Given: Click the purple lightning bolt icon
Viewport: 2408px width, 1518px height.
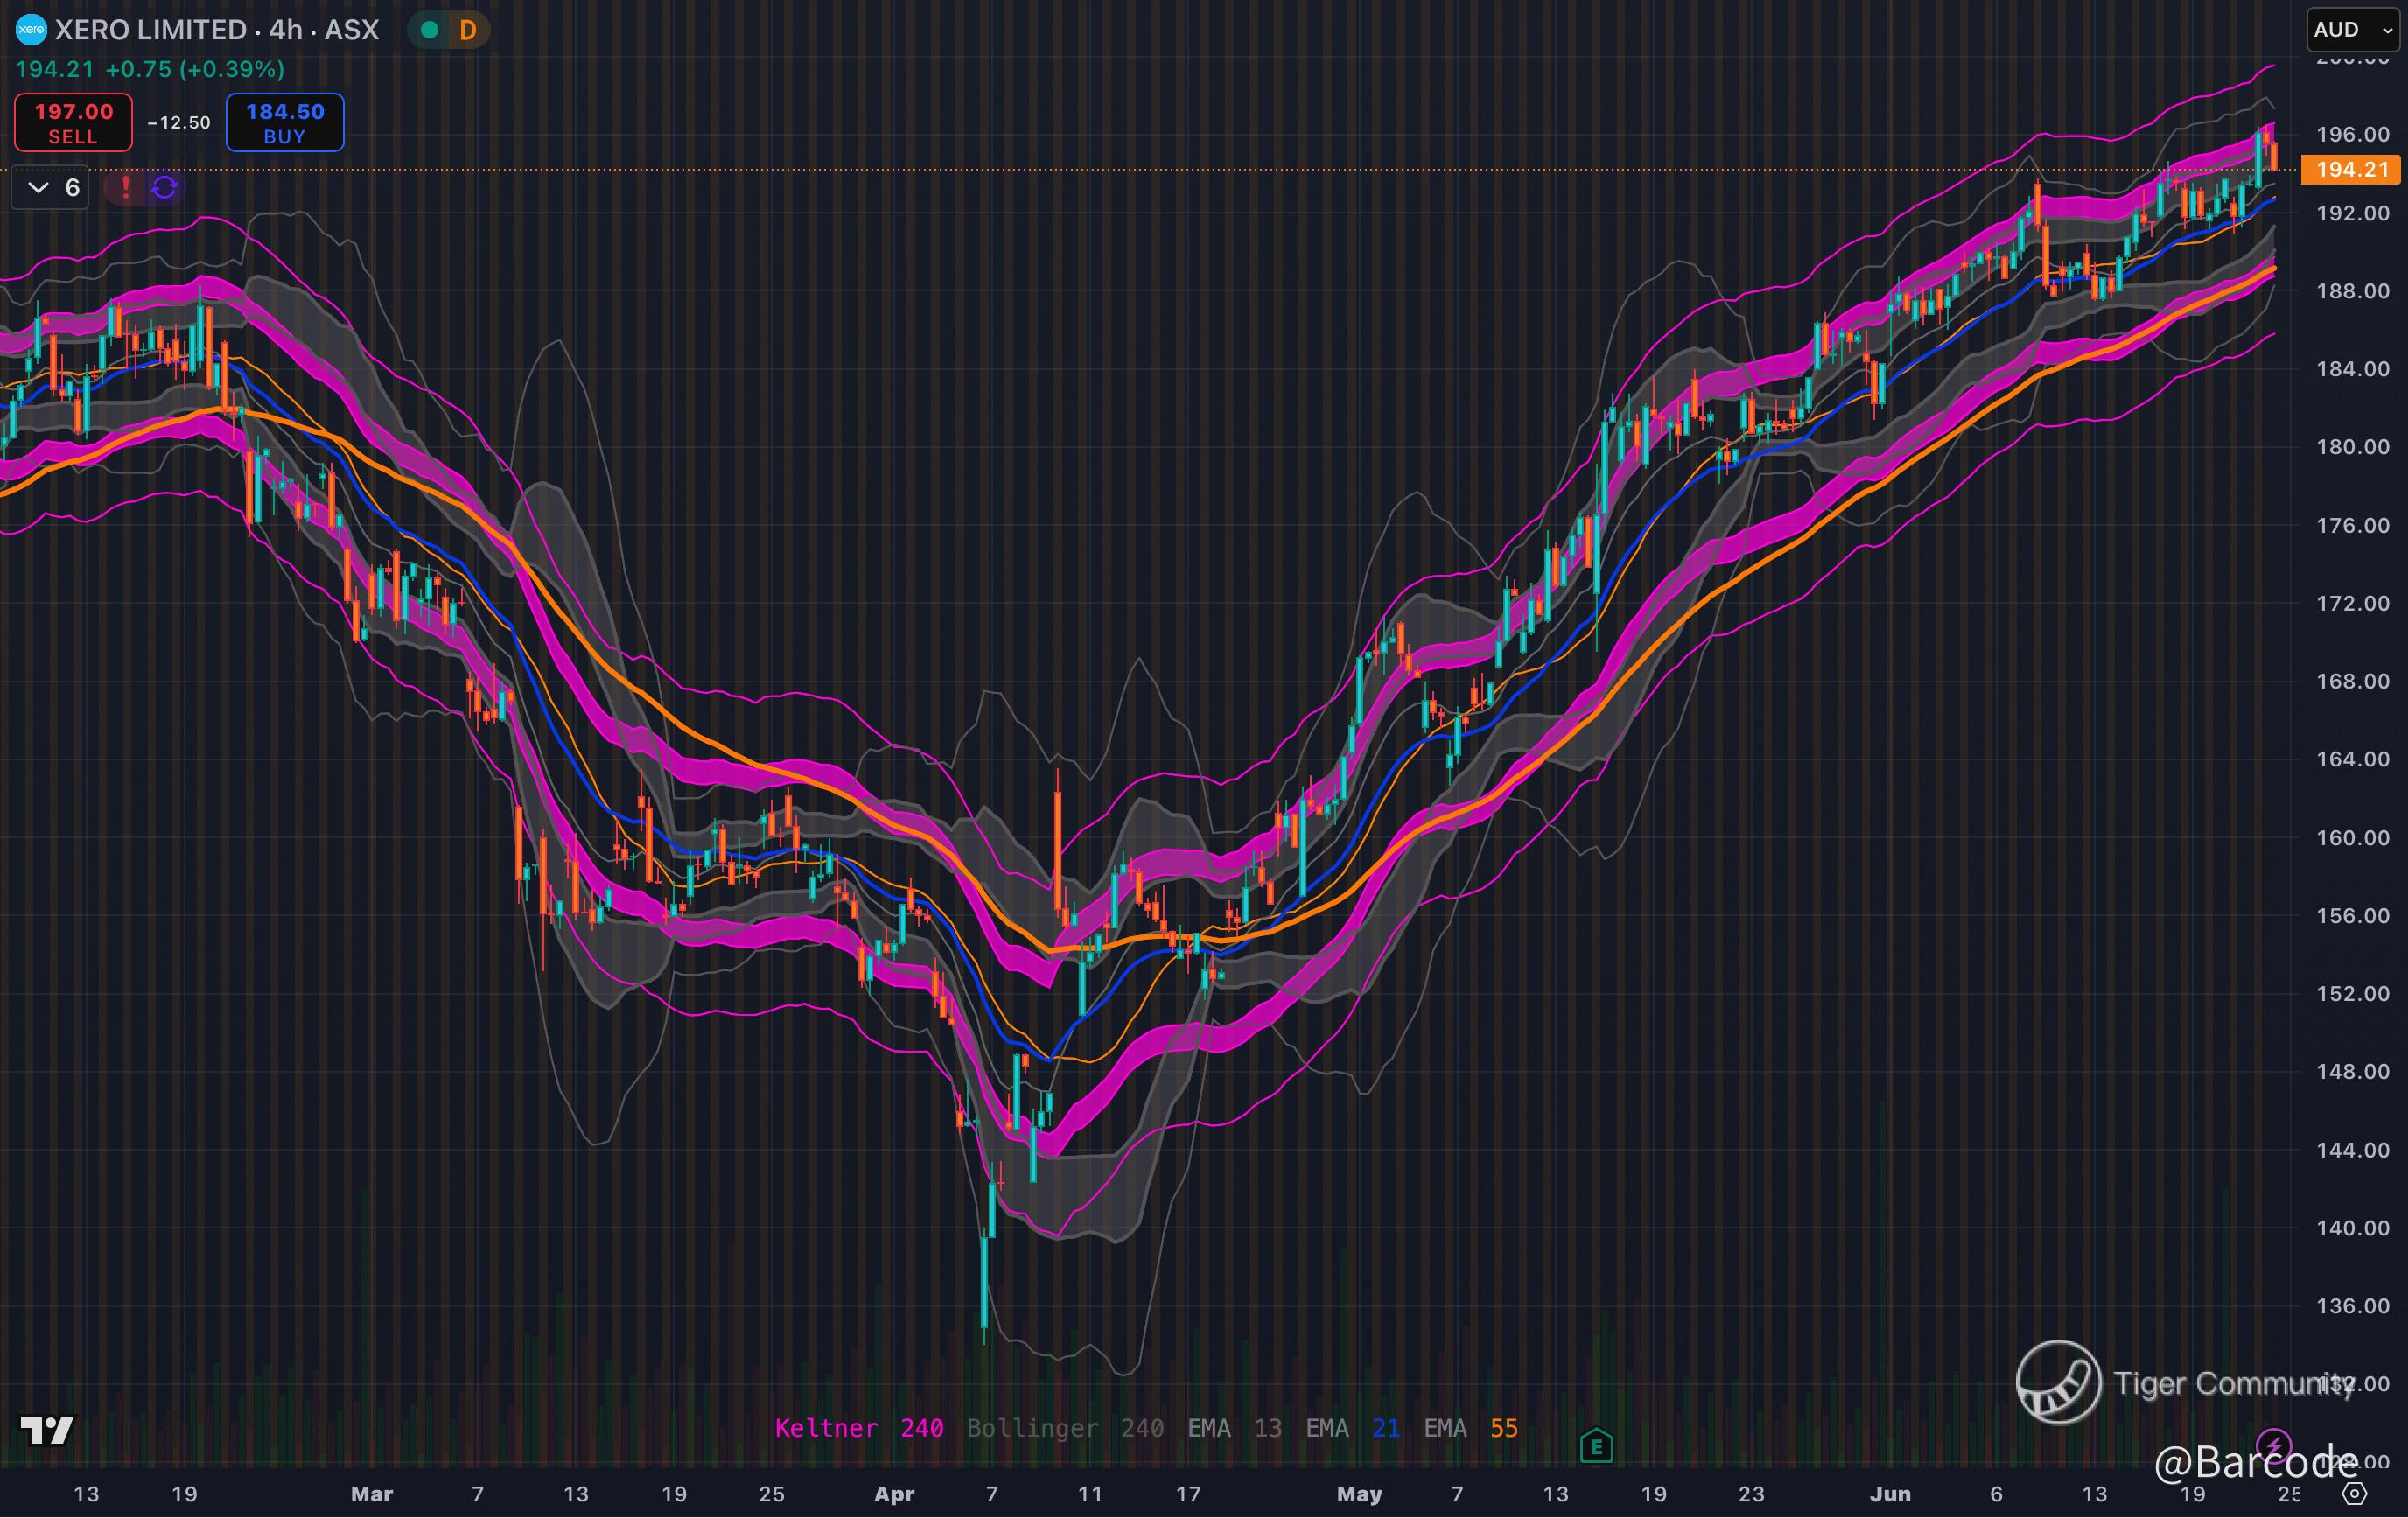Looking at the screenshot, I should [x=2274, y=1445].
